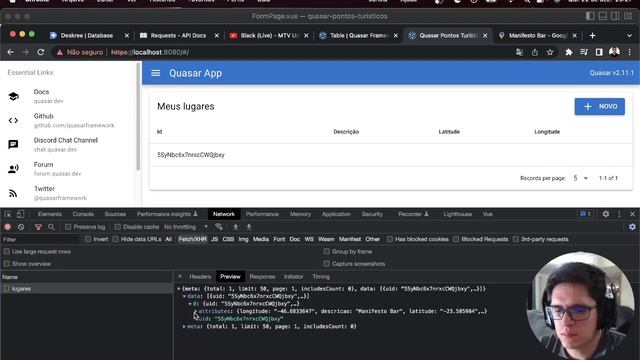The height and width of the screenshot is (360, 640).
Task: Click the Discord chat bubble icon
Action: point(13,144)
